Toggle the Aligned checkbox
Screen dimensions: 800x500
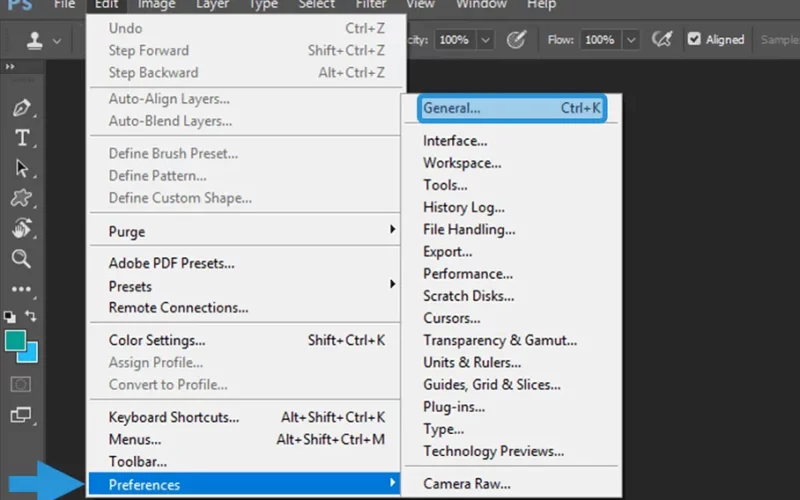pos(694,39)
